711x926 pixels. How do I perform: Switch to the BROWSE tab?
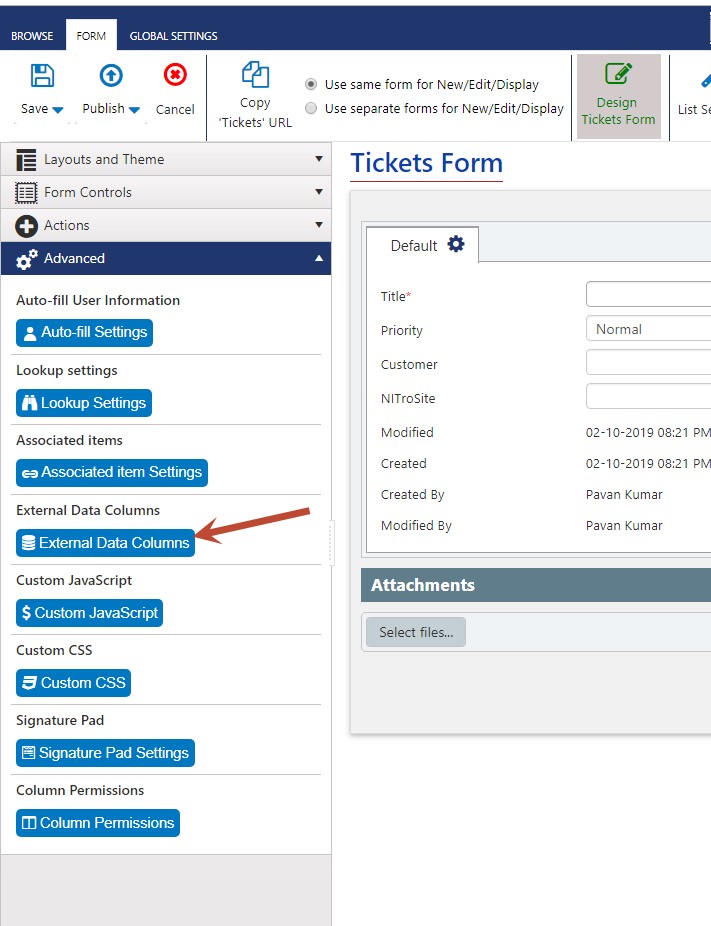tap(31, 35)
